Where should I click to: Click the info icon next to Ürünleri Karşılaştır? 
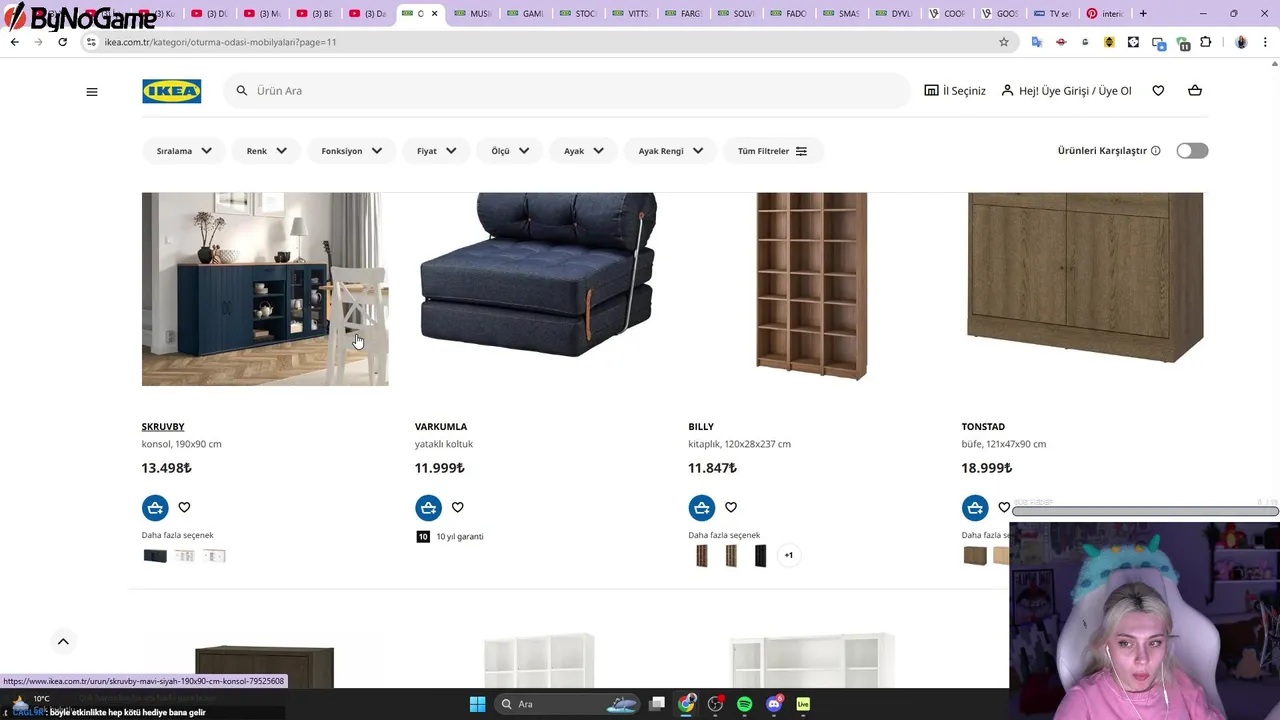[x=1155, y=151]
